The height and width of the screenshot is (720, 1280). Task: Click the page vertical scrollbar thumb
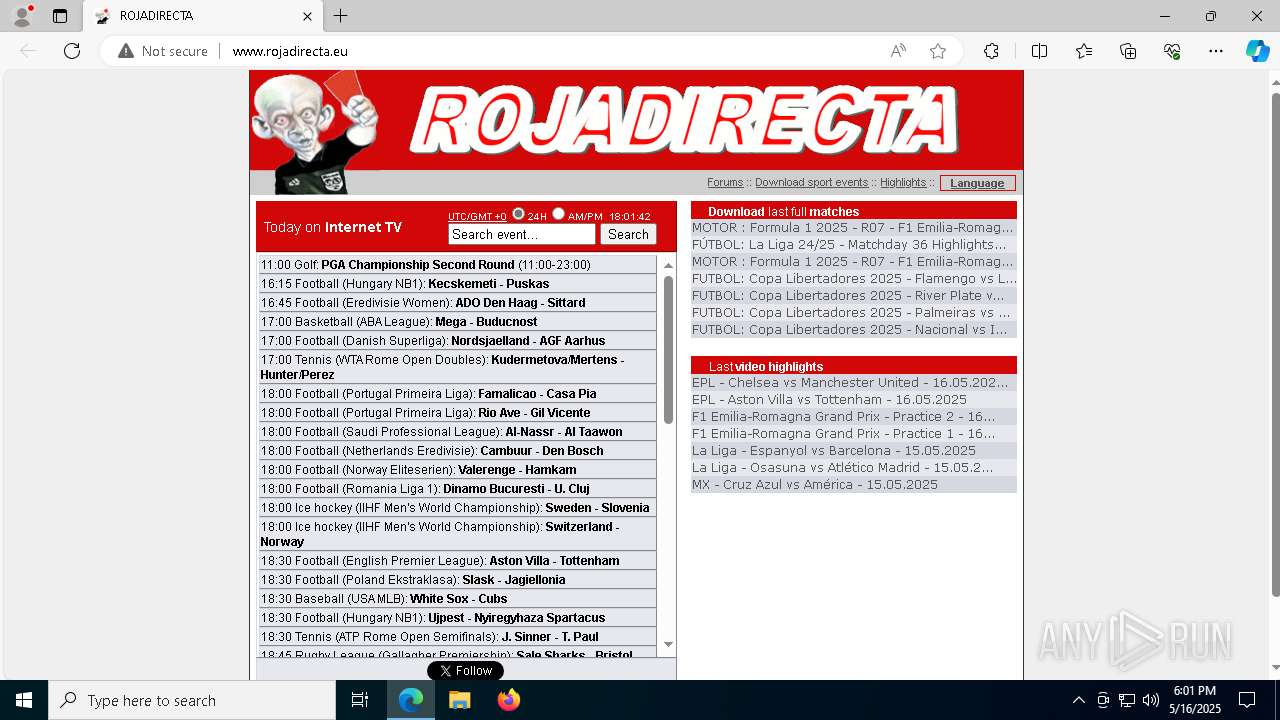click(1275, 345)
